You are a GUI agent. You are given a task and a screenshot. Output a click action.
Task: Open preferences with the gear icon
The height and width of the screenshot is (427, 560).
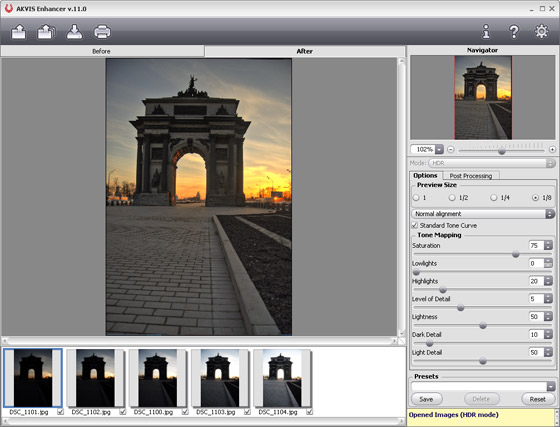tap(541, 31)
